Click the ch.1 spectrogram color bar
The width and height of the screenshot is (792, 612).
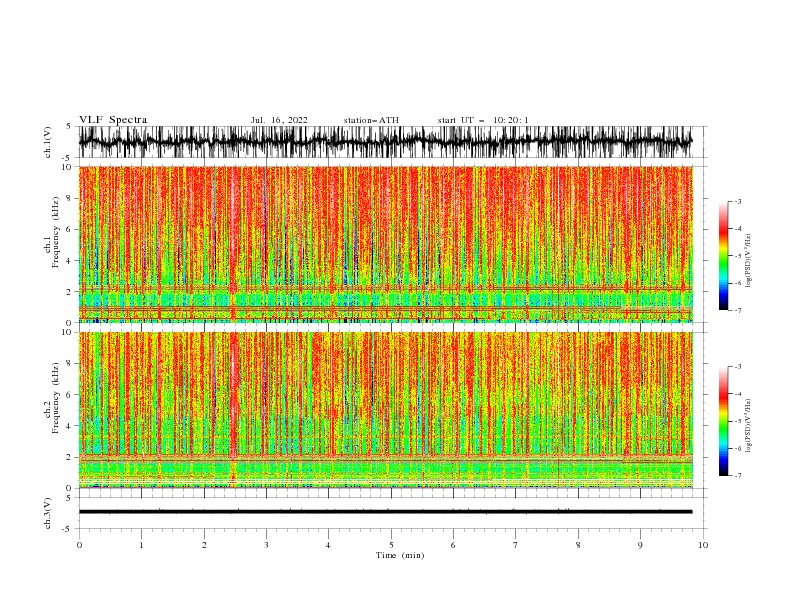[723, 256]
